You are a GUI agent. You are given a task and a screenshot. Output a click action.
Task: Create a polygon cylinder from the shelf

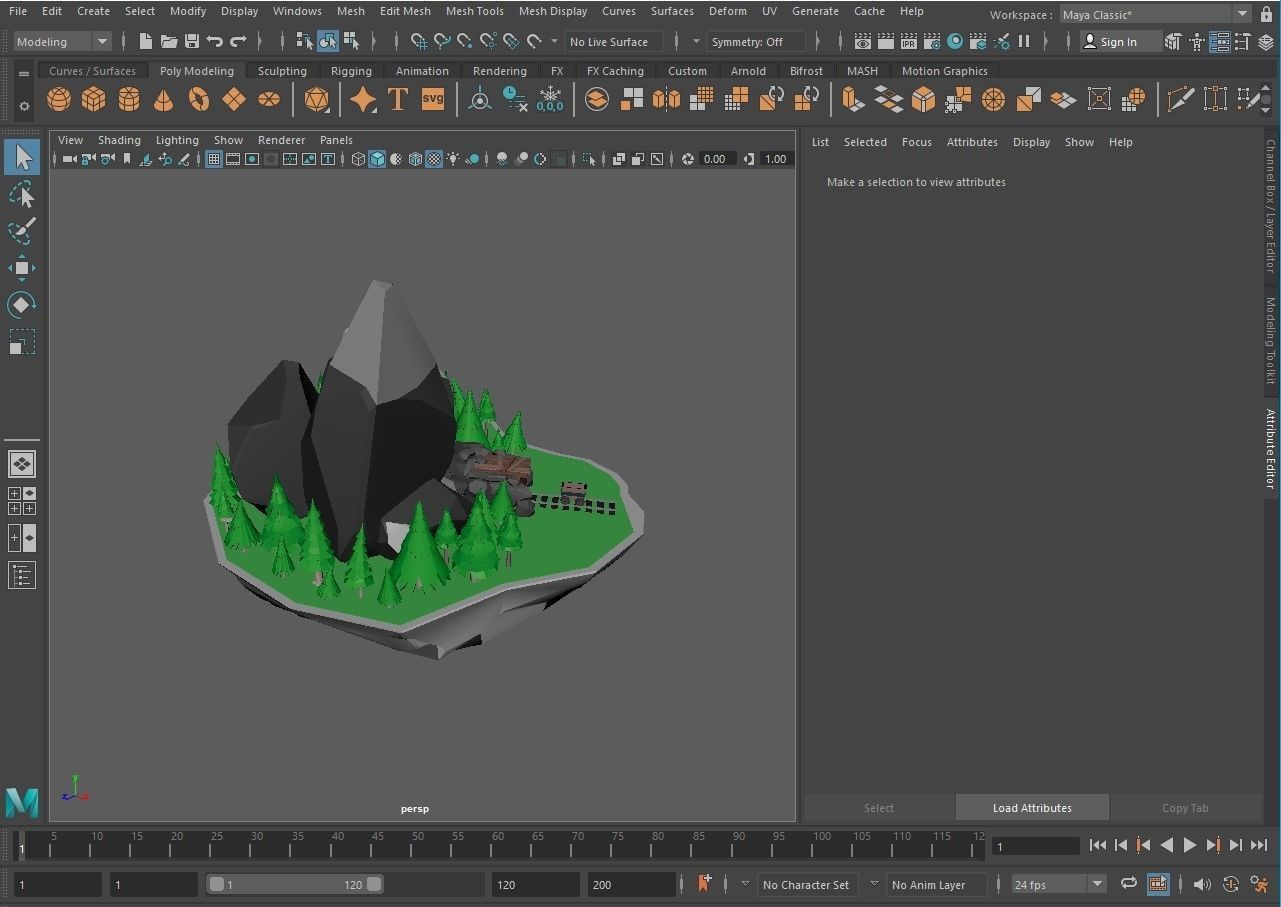pos(129,99)
